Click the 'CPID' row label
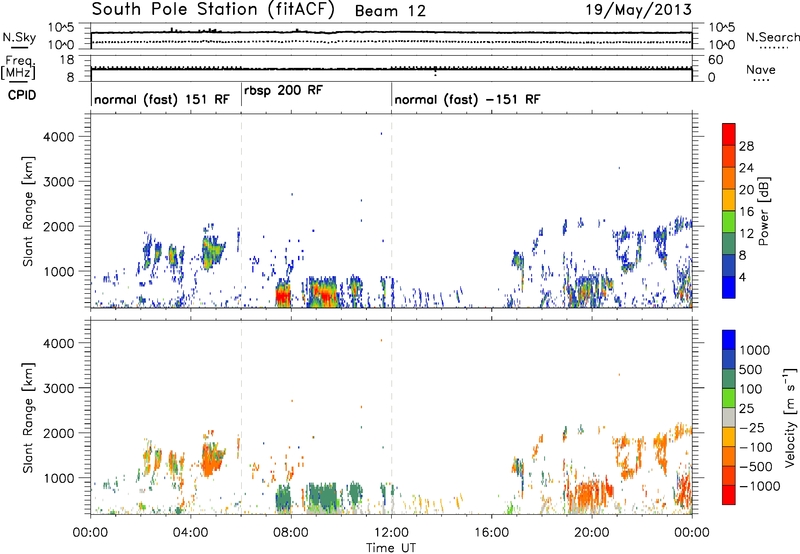The image size is (800, 554). click(x=22, y=95)
